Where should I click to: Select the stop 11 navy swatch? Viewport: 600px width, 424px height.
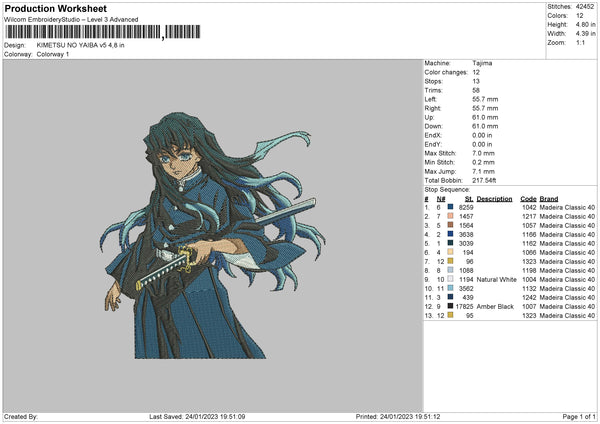tap(450, 297)
